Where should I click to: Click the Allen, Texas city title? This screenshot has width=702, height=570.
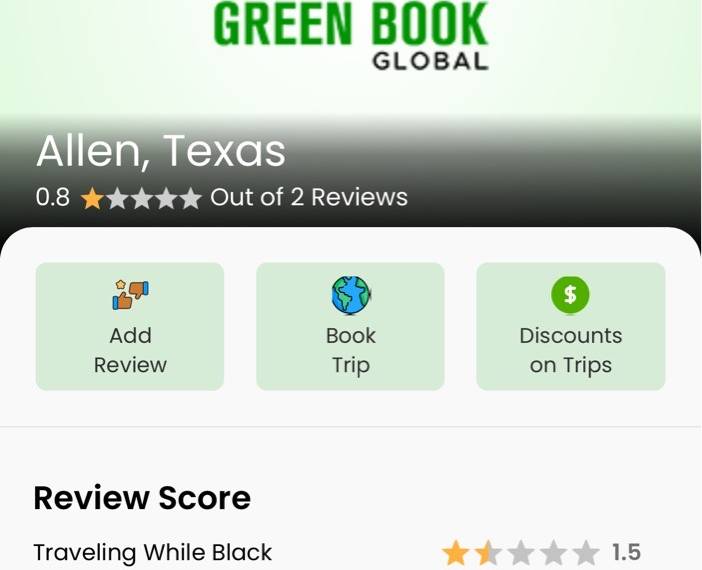[161, 151]
